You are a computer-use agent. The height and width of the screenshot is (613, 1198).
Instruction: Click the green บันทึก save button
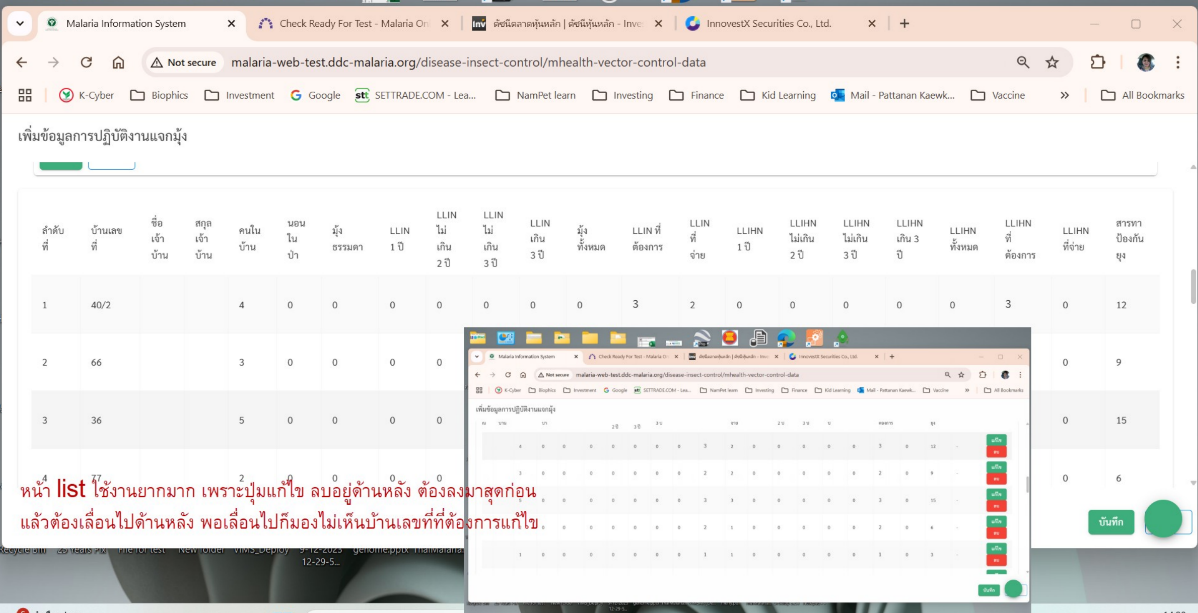coord(1110,522)
